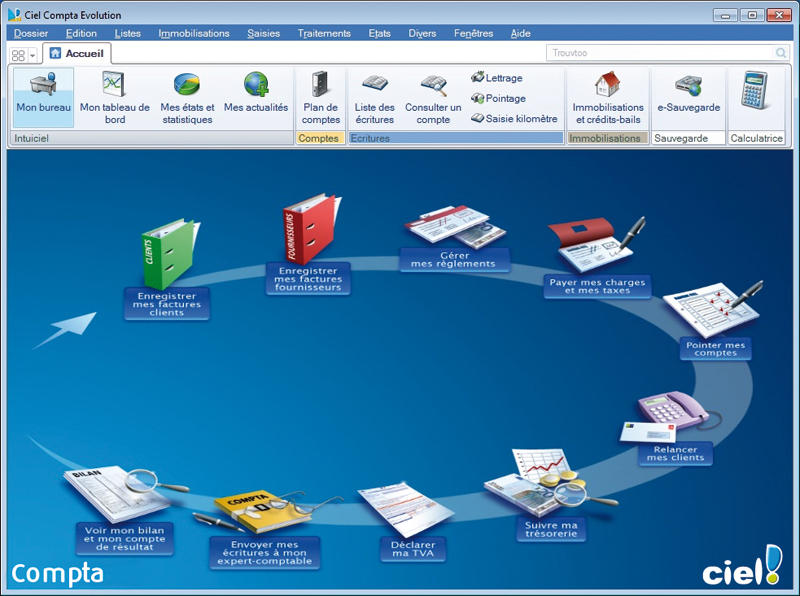Open Immobilisations et crédits-bails

608,97
